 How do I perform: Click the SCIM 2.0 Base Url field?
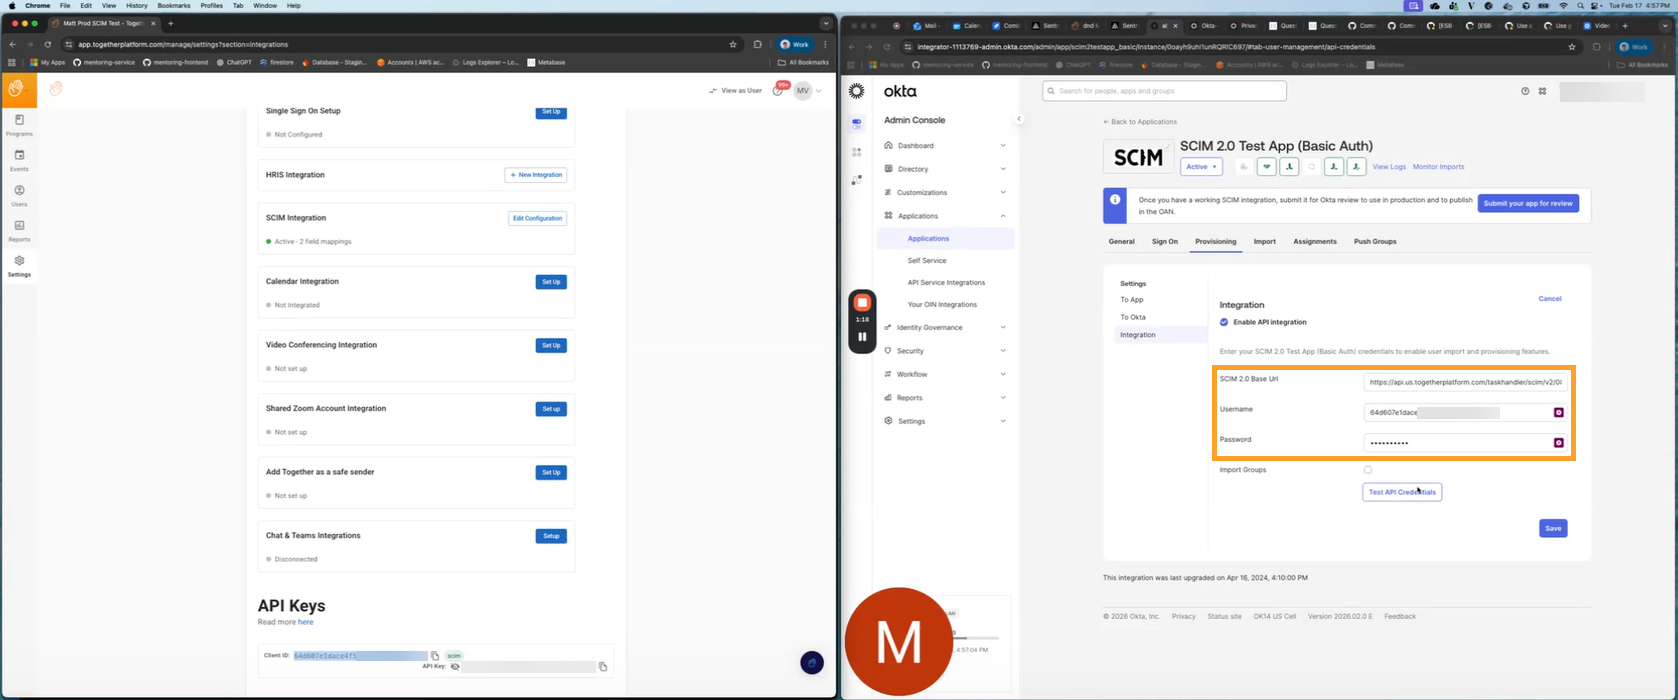click(x=1465, y=382)
